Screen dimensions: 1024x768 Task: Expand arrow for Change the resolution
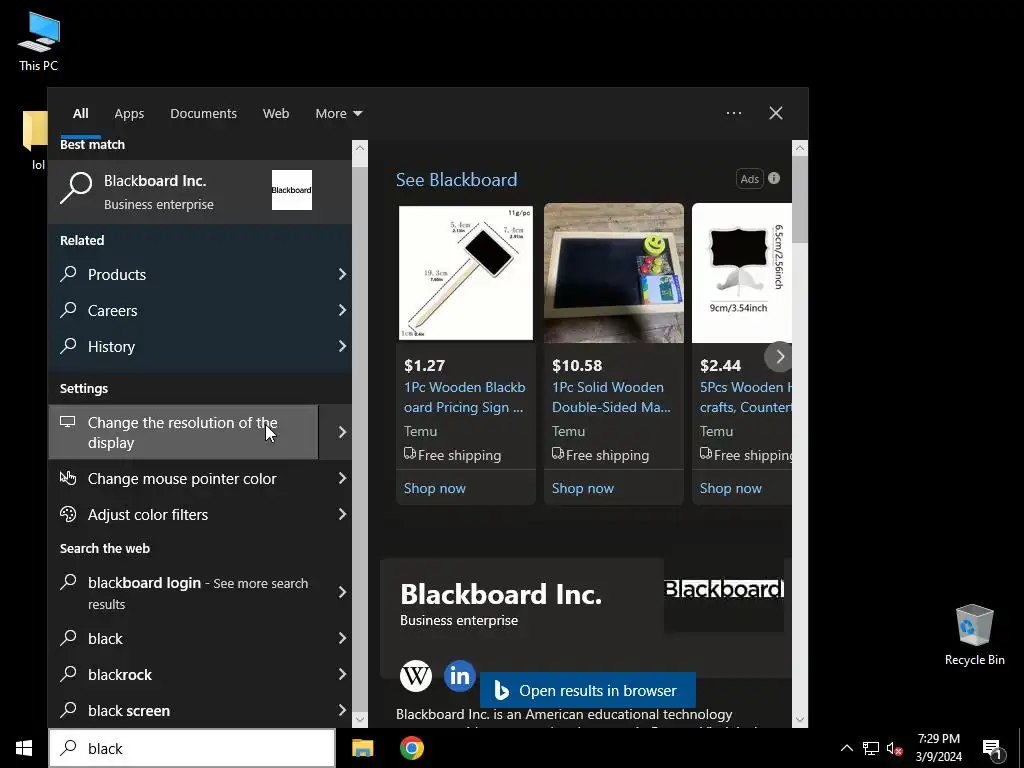tap(342, 432)
